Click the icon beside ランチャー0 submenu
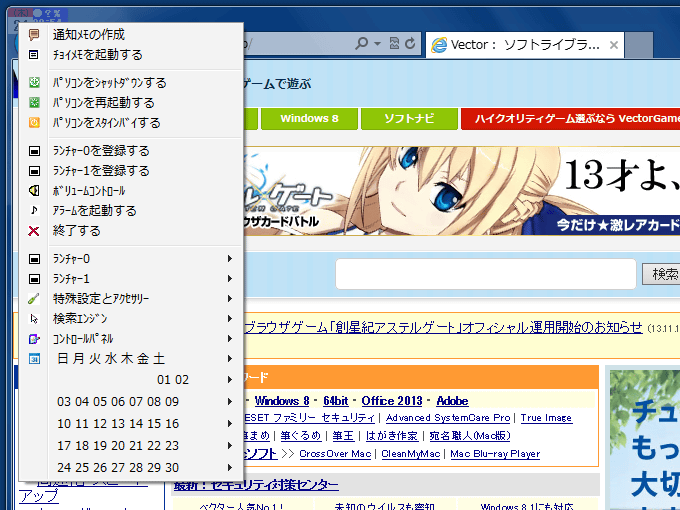The image size is (680, 510). (x=34, y=259)
